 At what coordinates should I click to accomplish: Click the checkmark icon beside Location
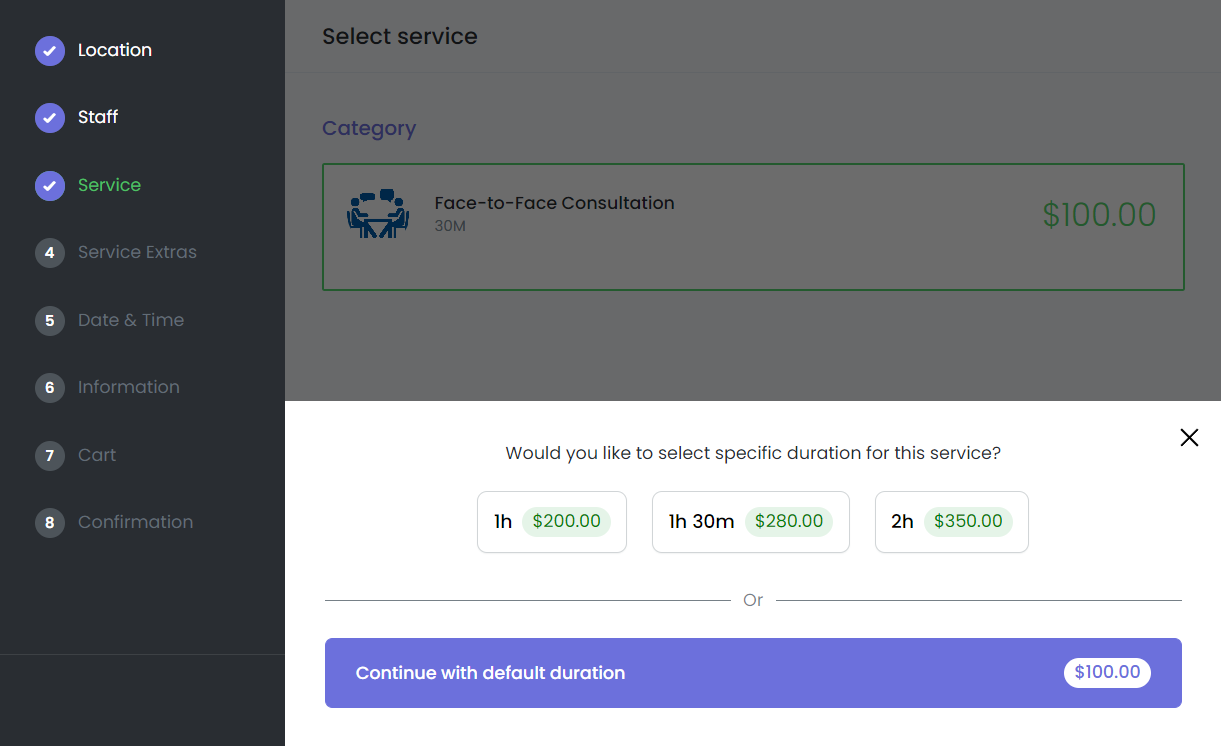[49, 50]
